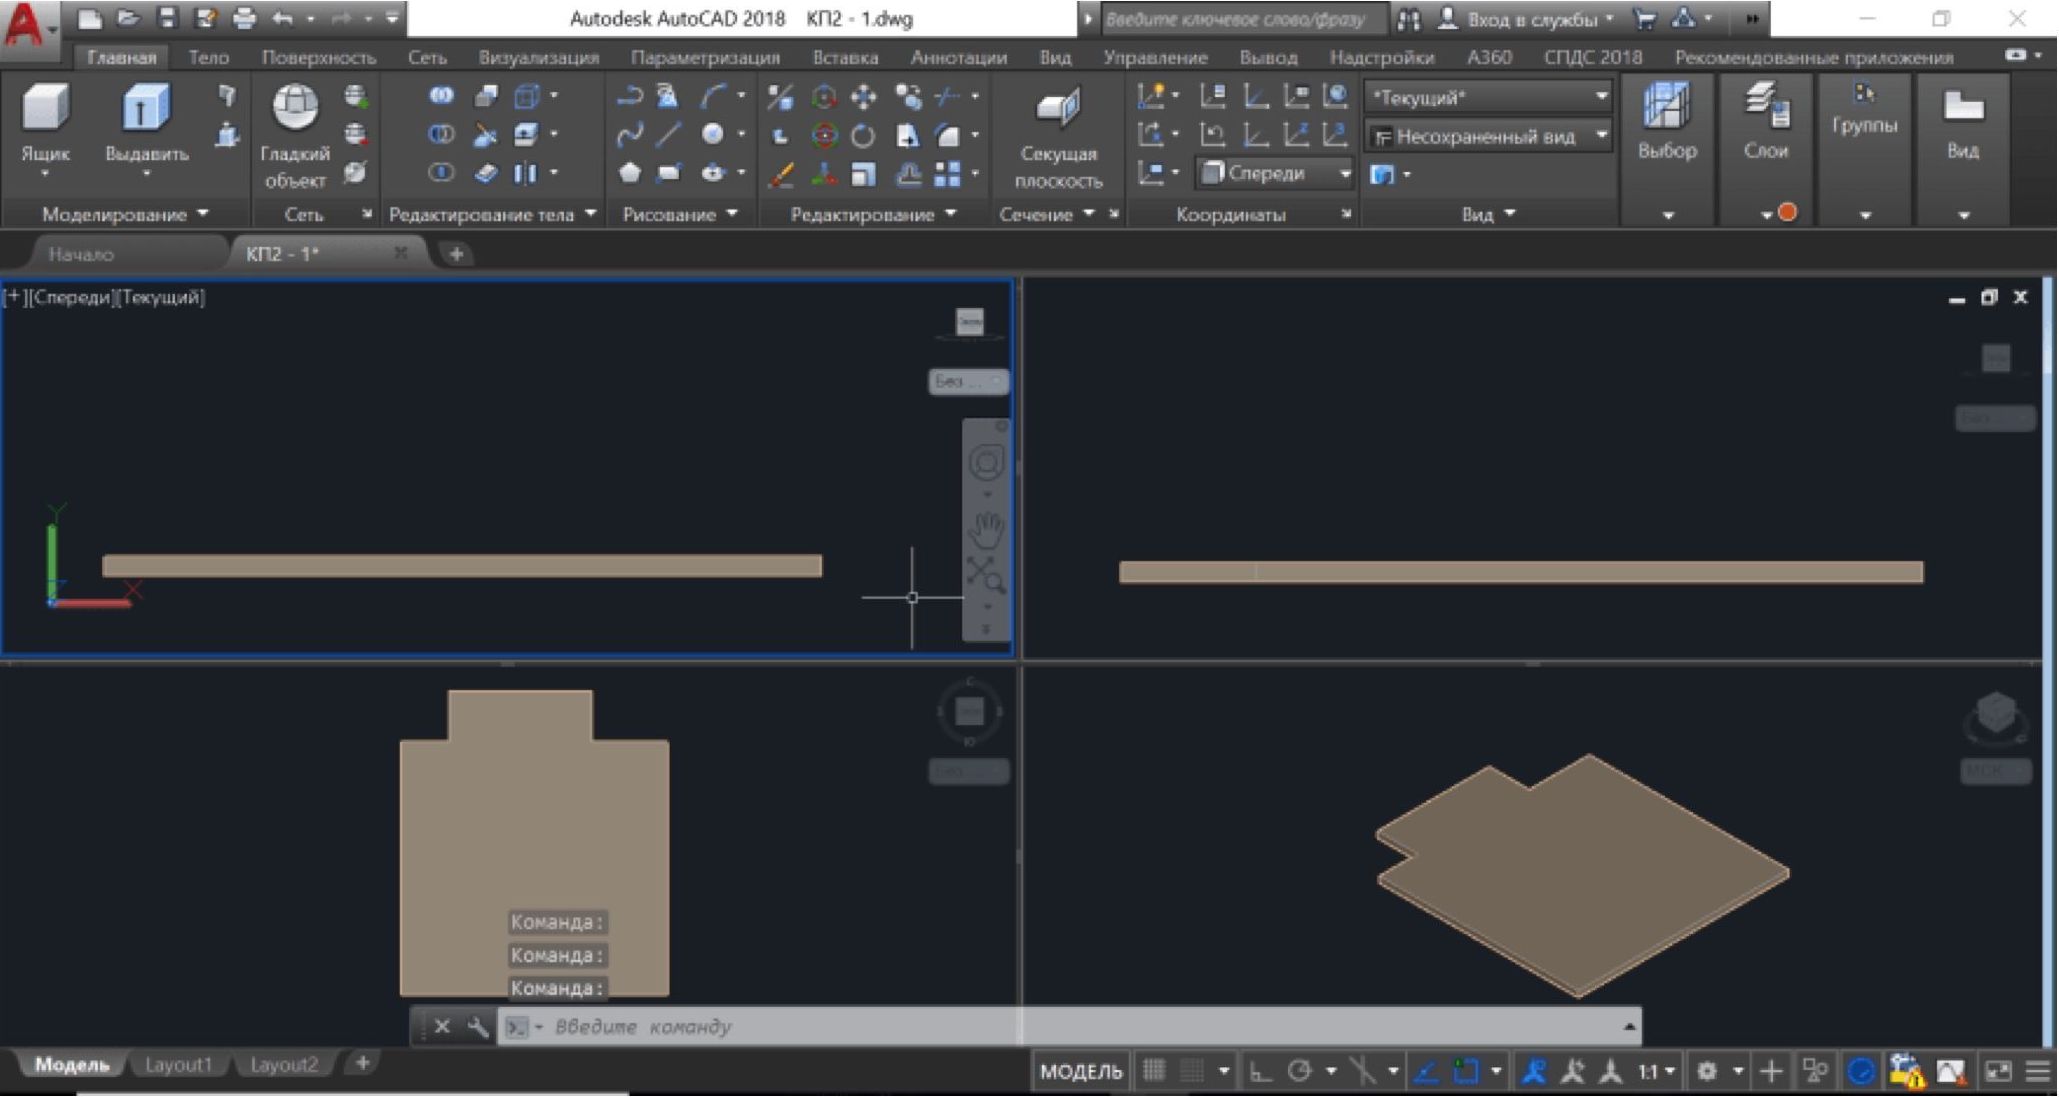Viewport: 2059px width, 1097px height.
Task: Switch to the Layout1 tab
Action: coord(178,1064)
